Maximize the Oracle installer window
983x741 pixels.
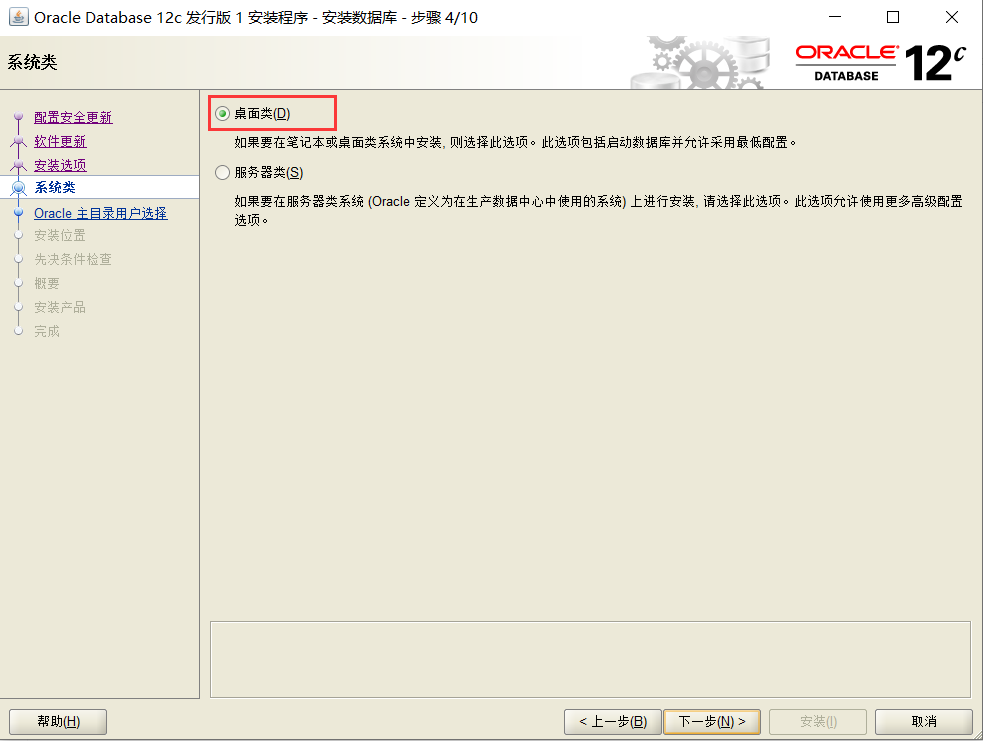[x=893, y=17]
